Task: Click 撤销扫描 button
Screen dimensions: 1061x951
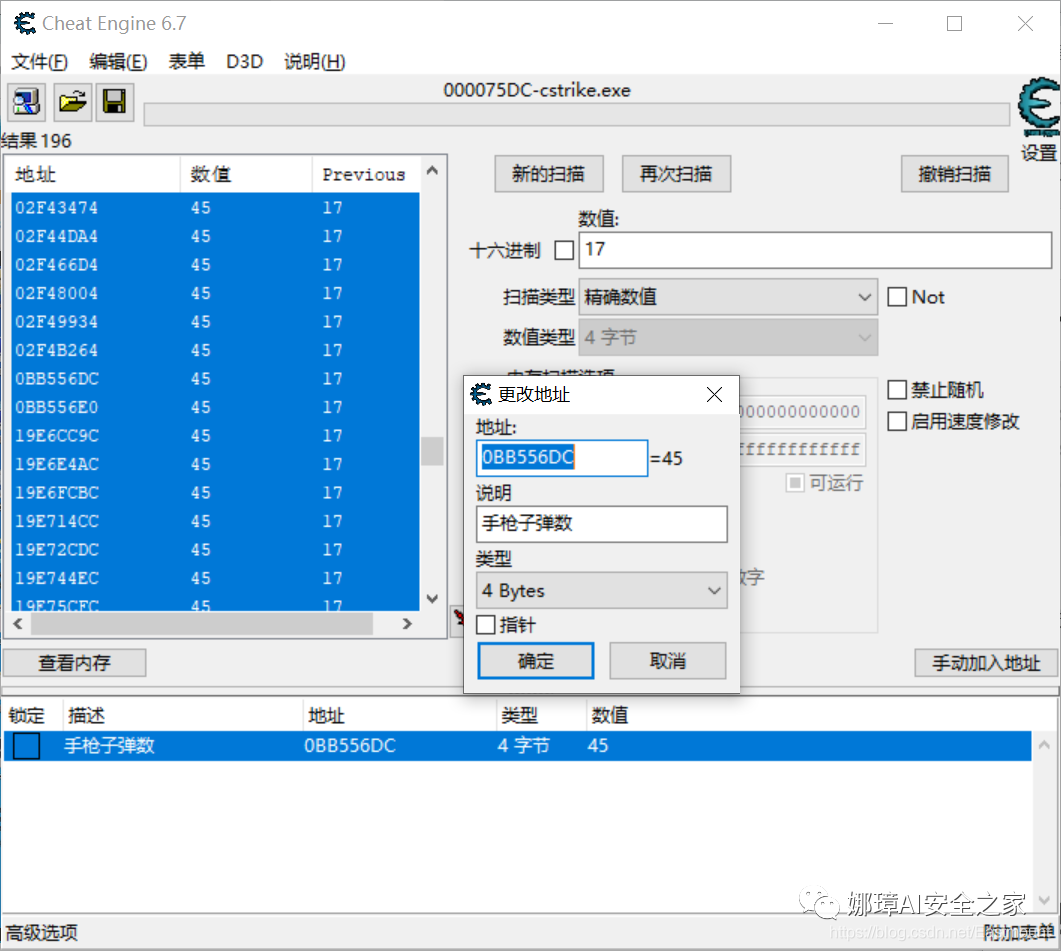Action: (955, 174)
